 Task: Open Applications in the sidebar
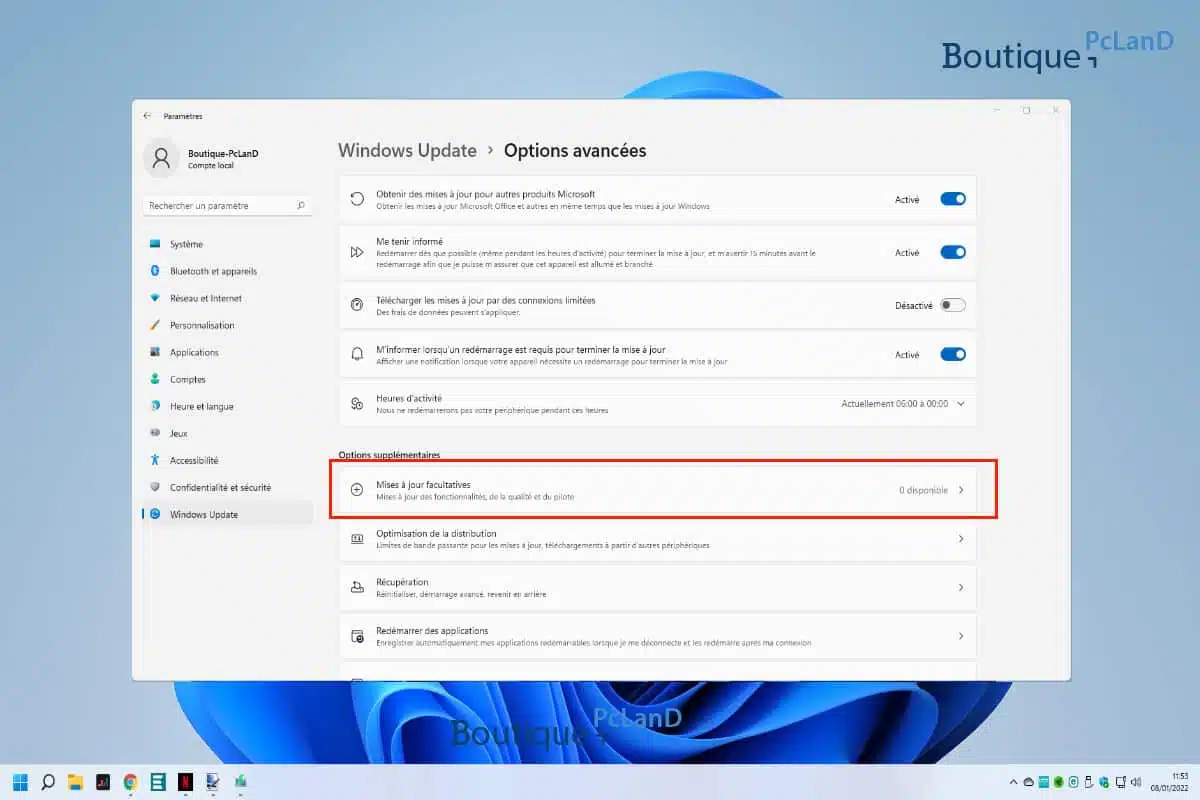(228, 352)
